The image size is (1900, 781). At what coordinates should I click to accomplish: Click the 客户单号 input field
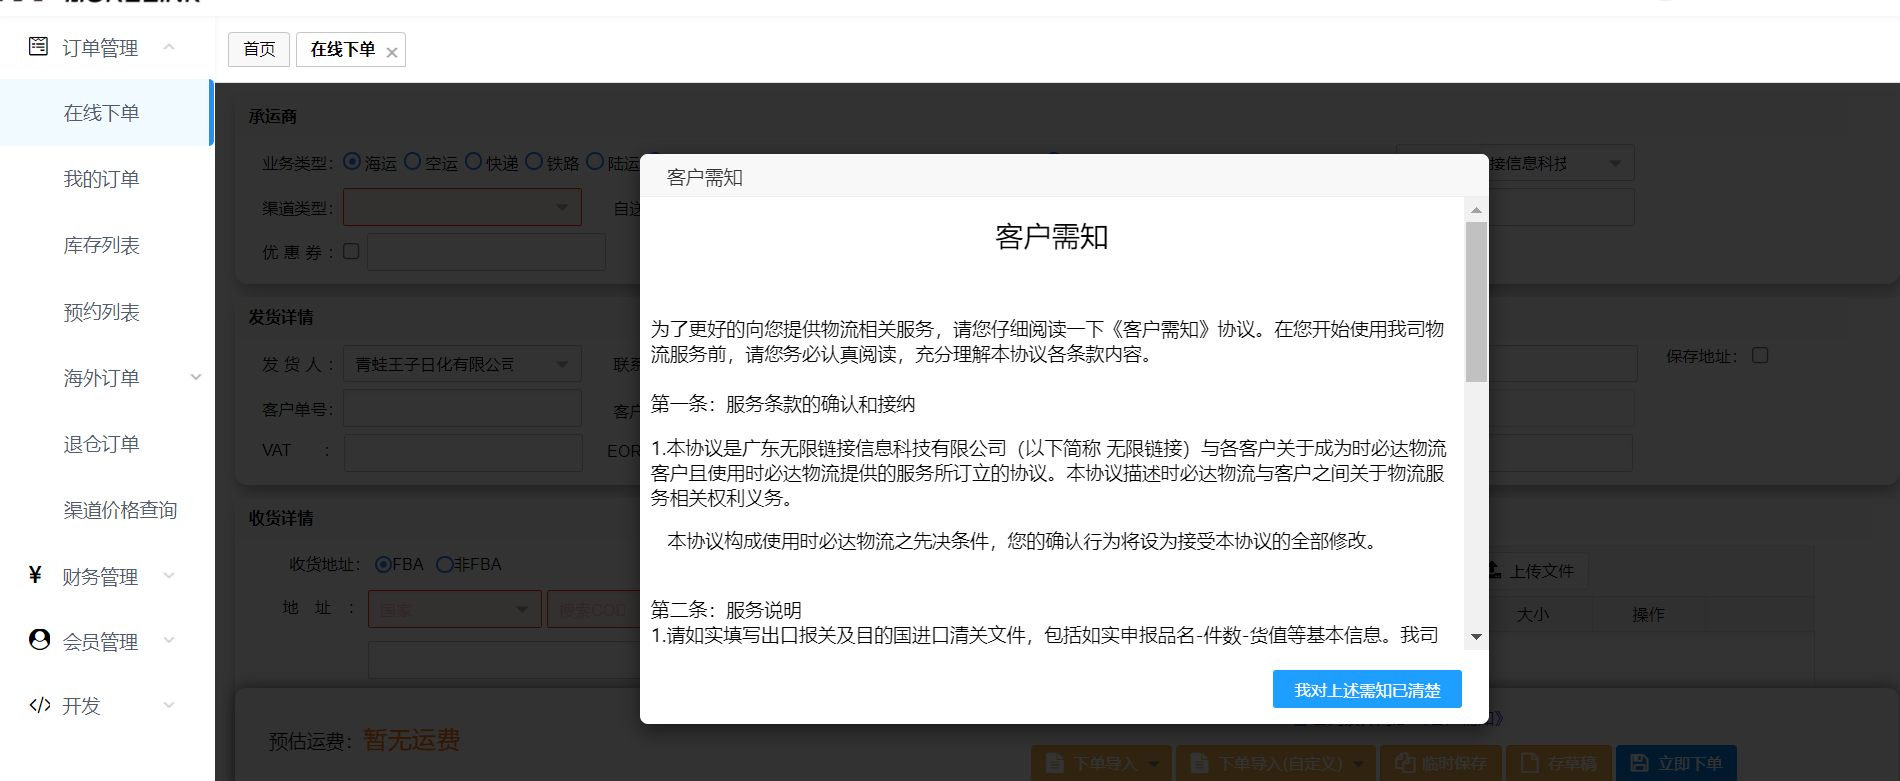tap(462, 409)
